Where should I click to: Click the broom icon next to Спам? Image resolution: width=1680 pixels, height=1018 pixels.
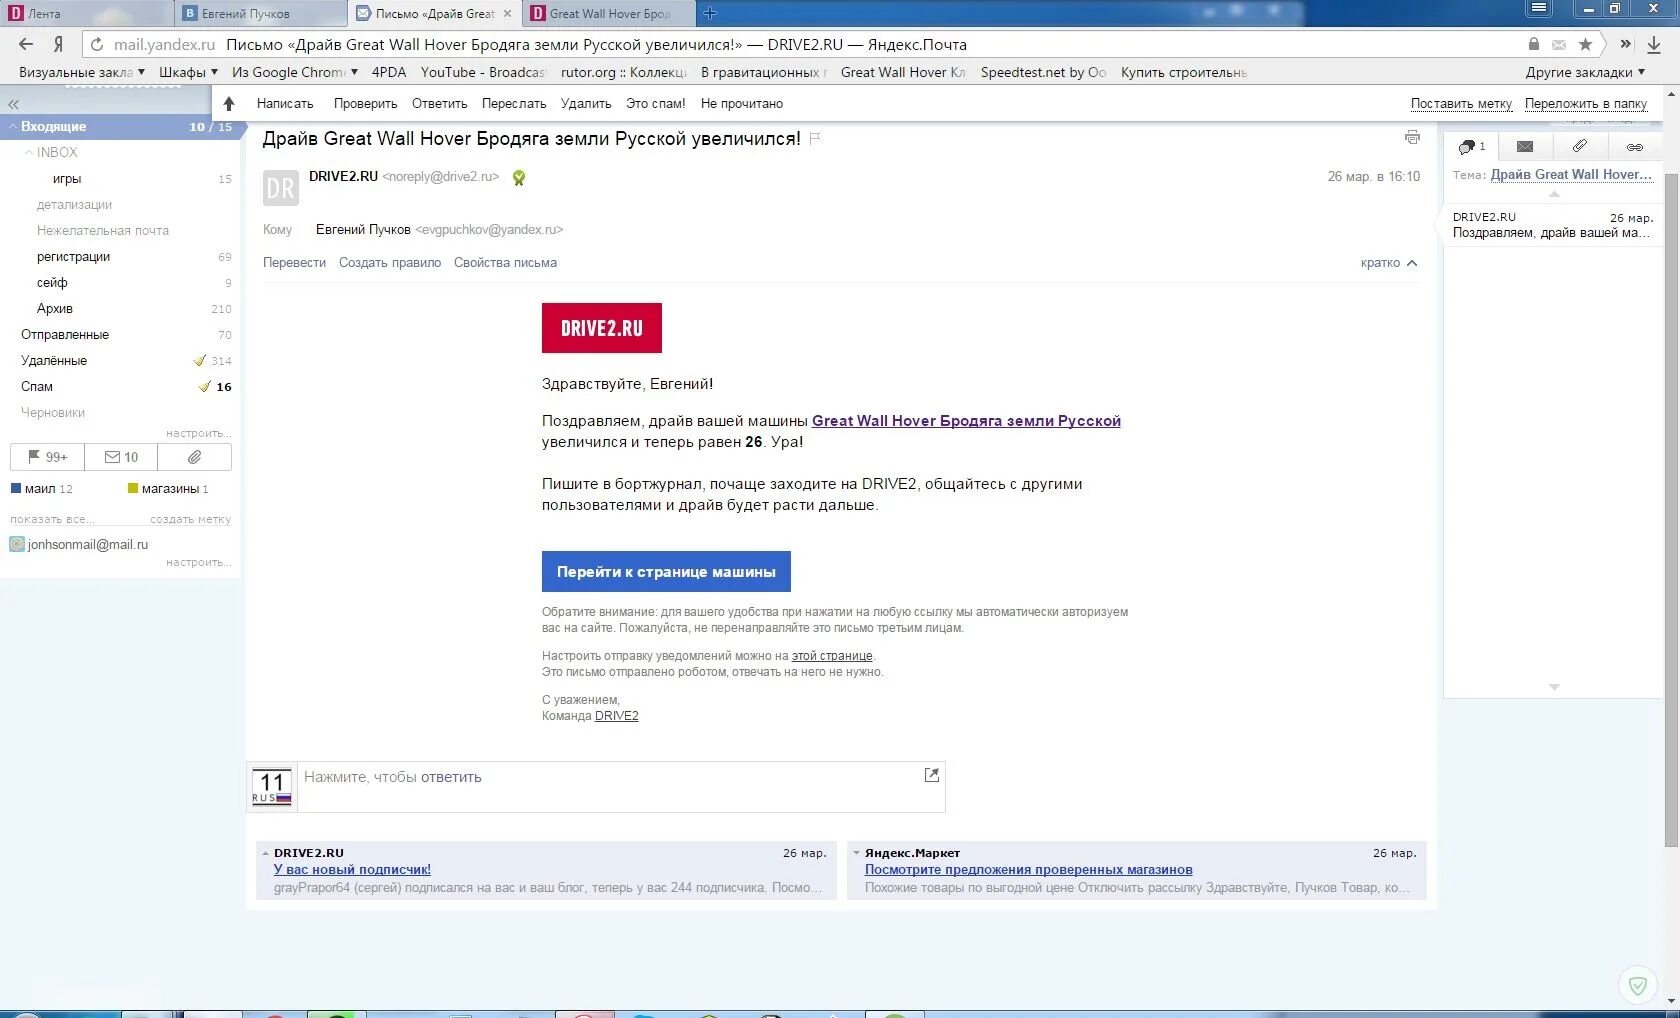204,386
